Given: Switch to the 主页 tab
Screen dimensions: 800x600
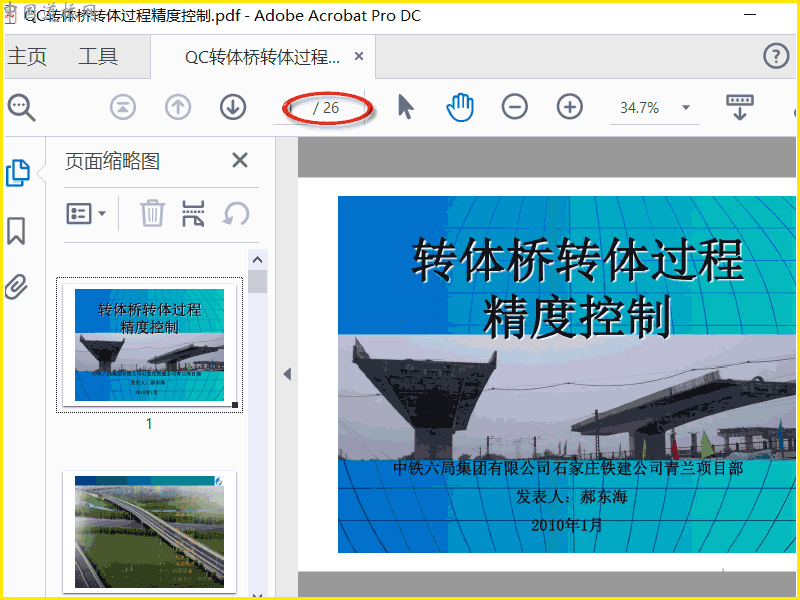Looking at the screenshot, I should 27,56.
